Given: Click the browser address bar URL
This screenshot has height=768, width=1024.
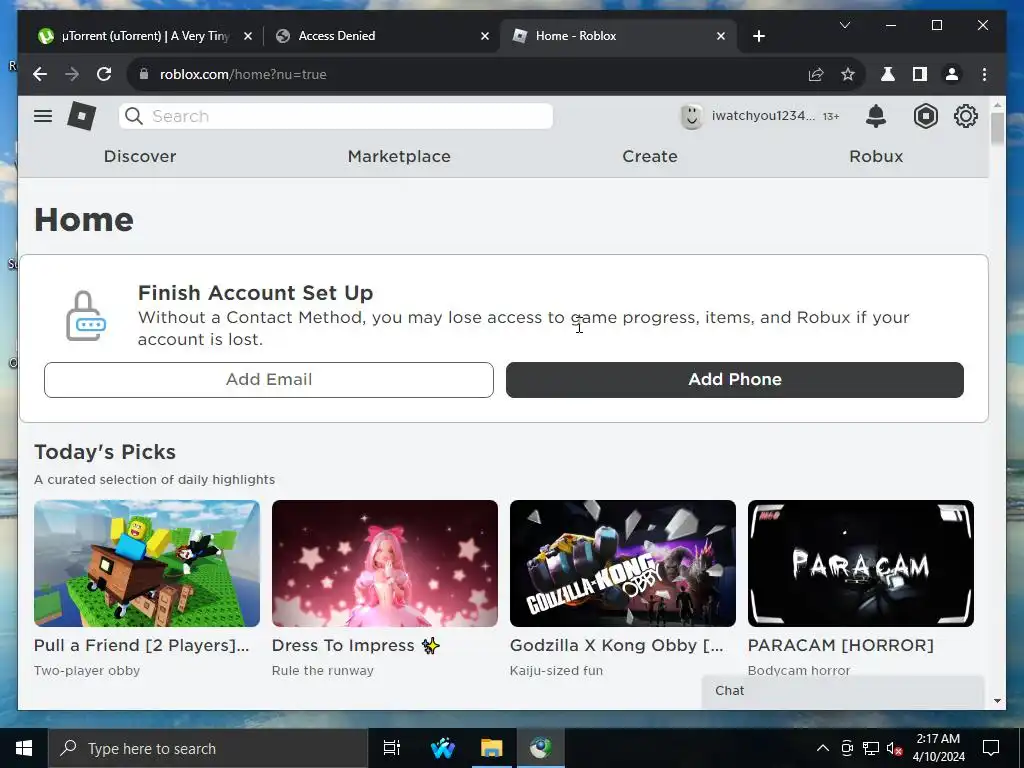Looking at the screenshot, I should click(243, 74).
